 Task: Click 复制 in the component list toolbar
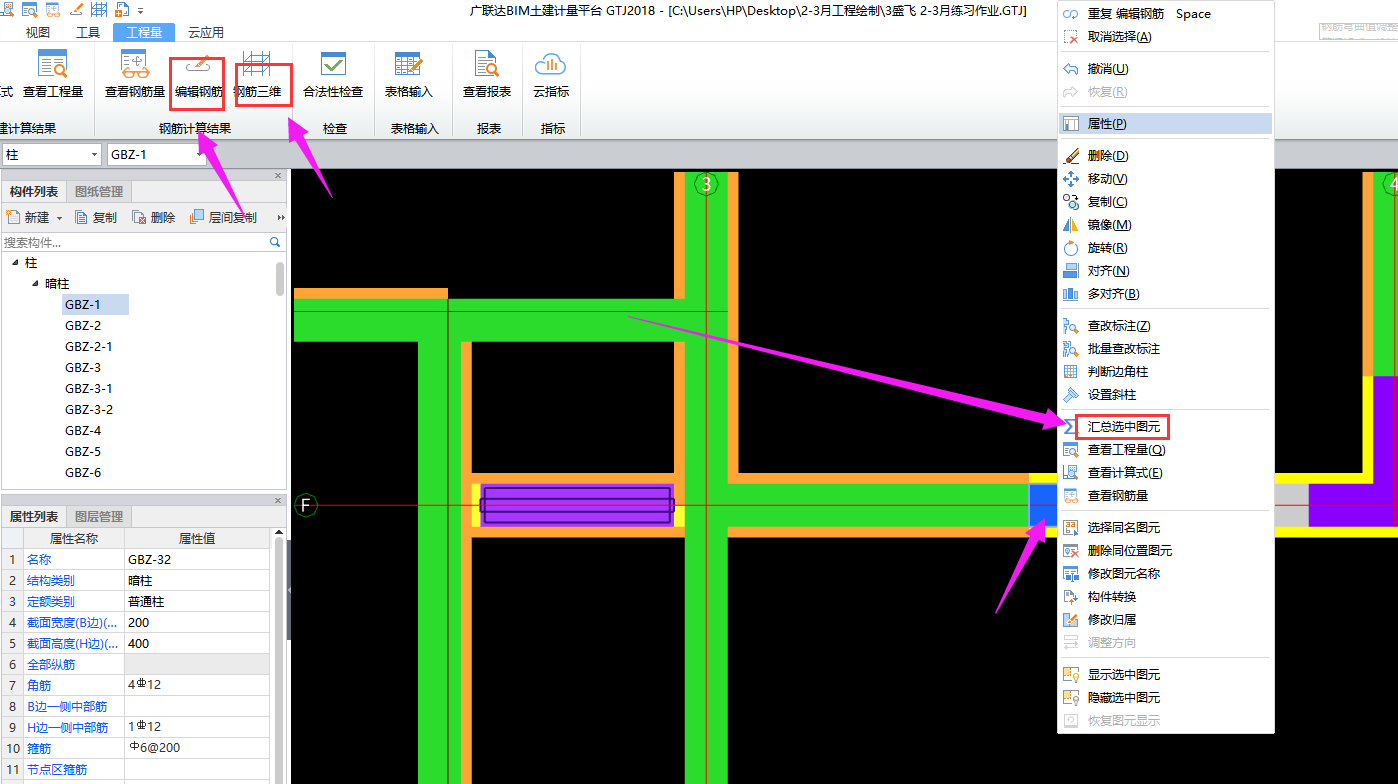tap(96, 217)
